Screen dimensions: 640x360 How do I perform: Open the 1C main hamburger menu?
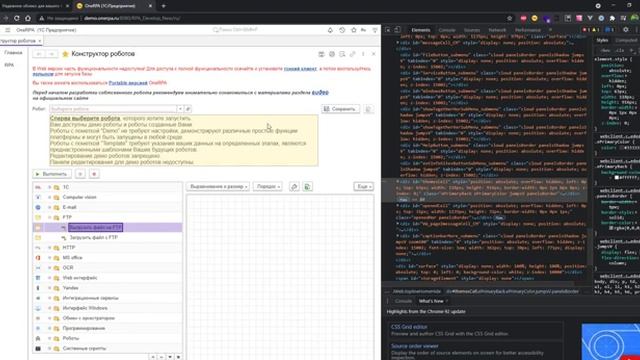click(8, 30)
